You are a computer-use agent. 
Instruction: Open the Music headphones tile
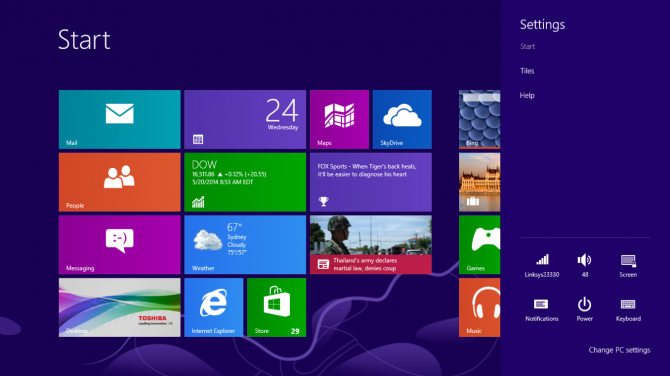pyautogui.click(x=479, y=308)
